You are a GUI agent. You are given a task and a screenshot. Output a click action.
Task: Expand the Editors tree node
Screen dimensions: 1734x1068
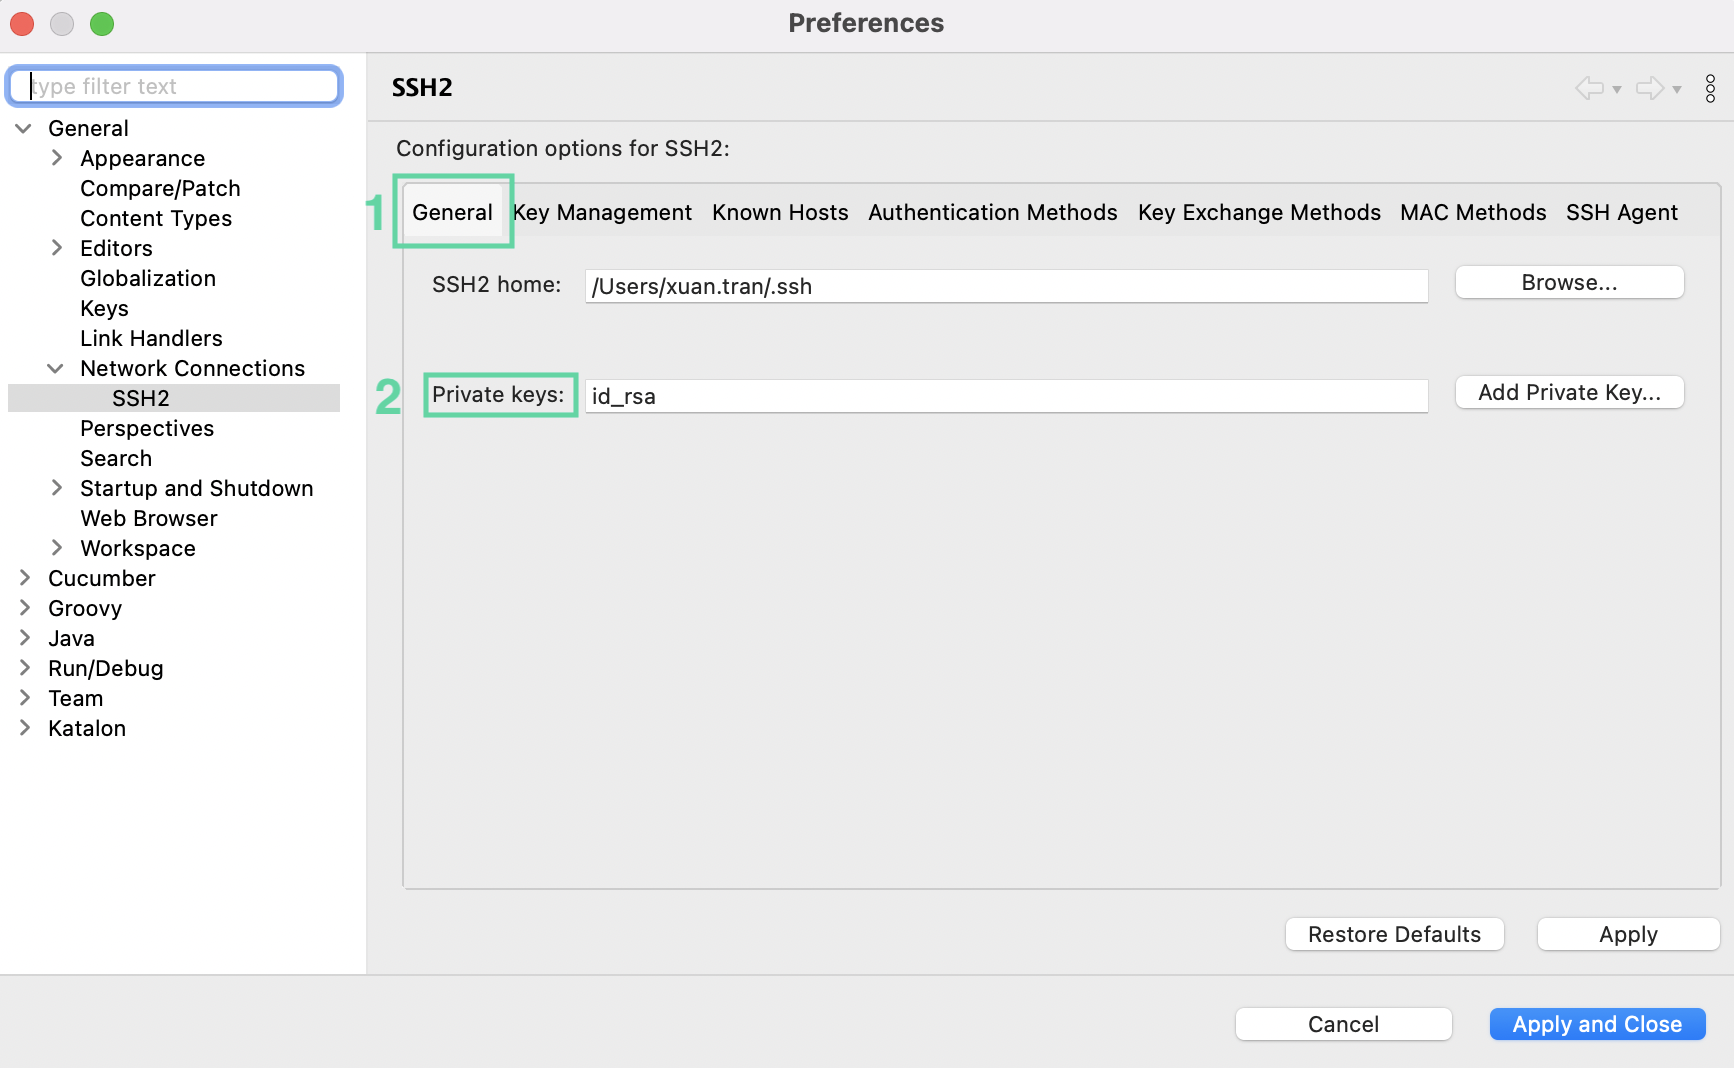[x=56, y=248]
